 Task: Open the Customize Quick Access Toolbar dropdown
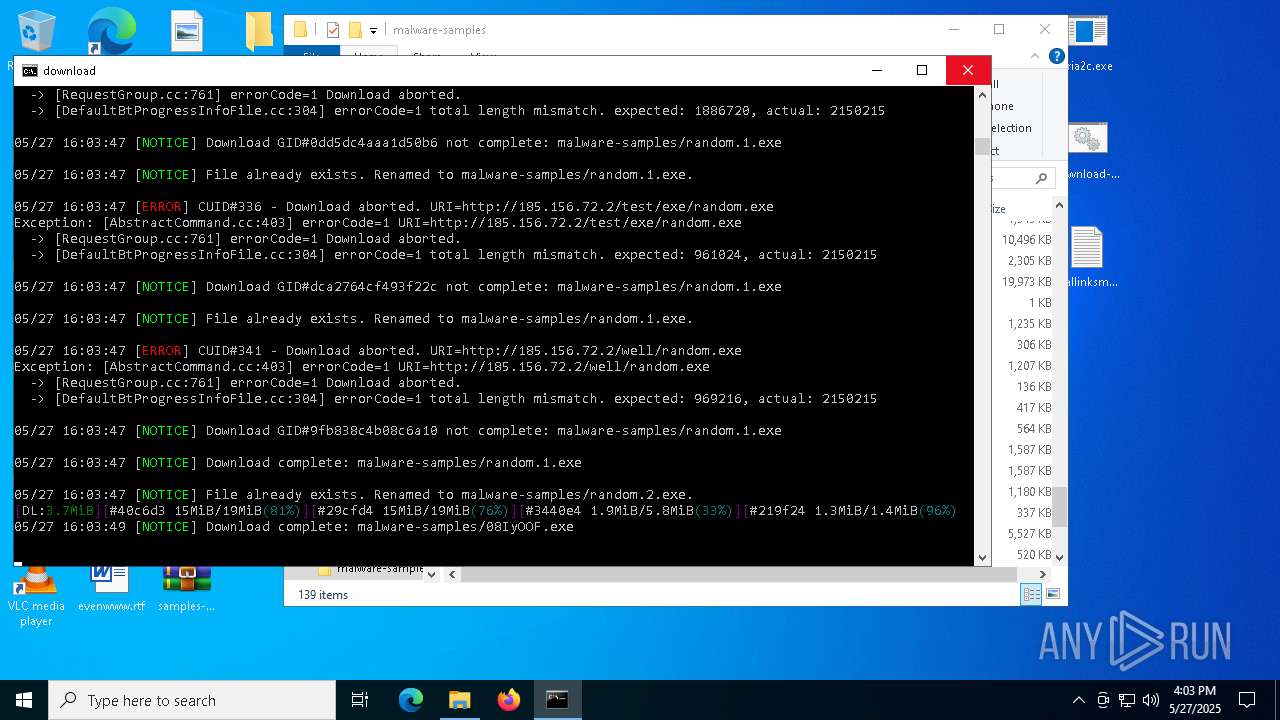pos(373,31)
